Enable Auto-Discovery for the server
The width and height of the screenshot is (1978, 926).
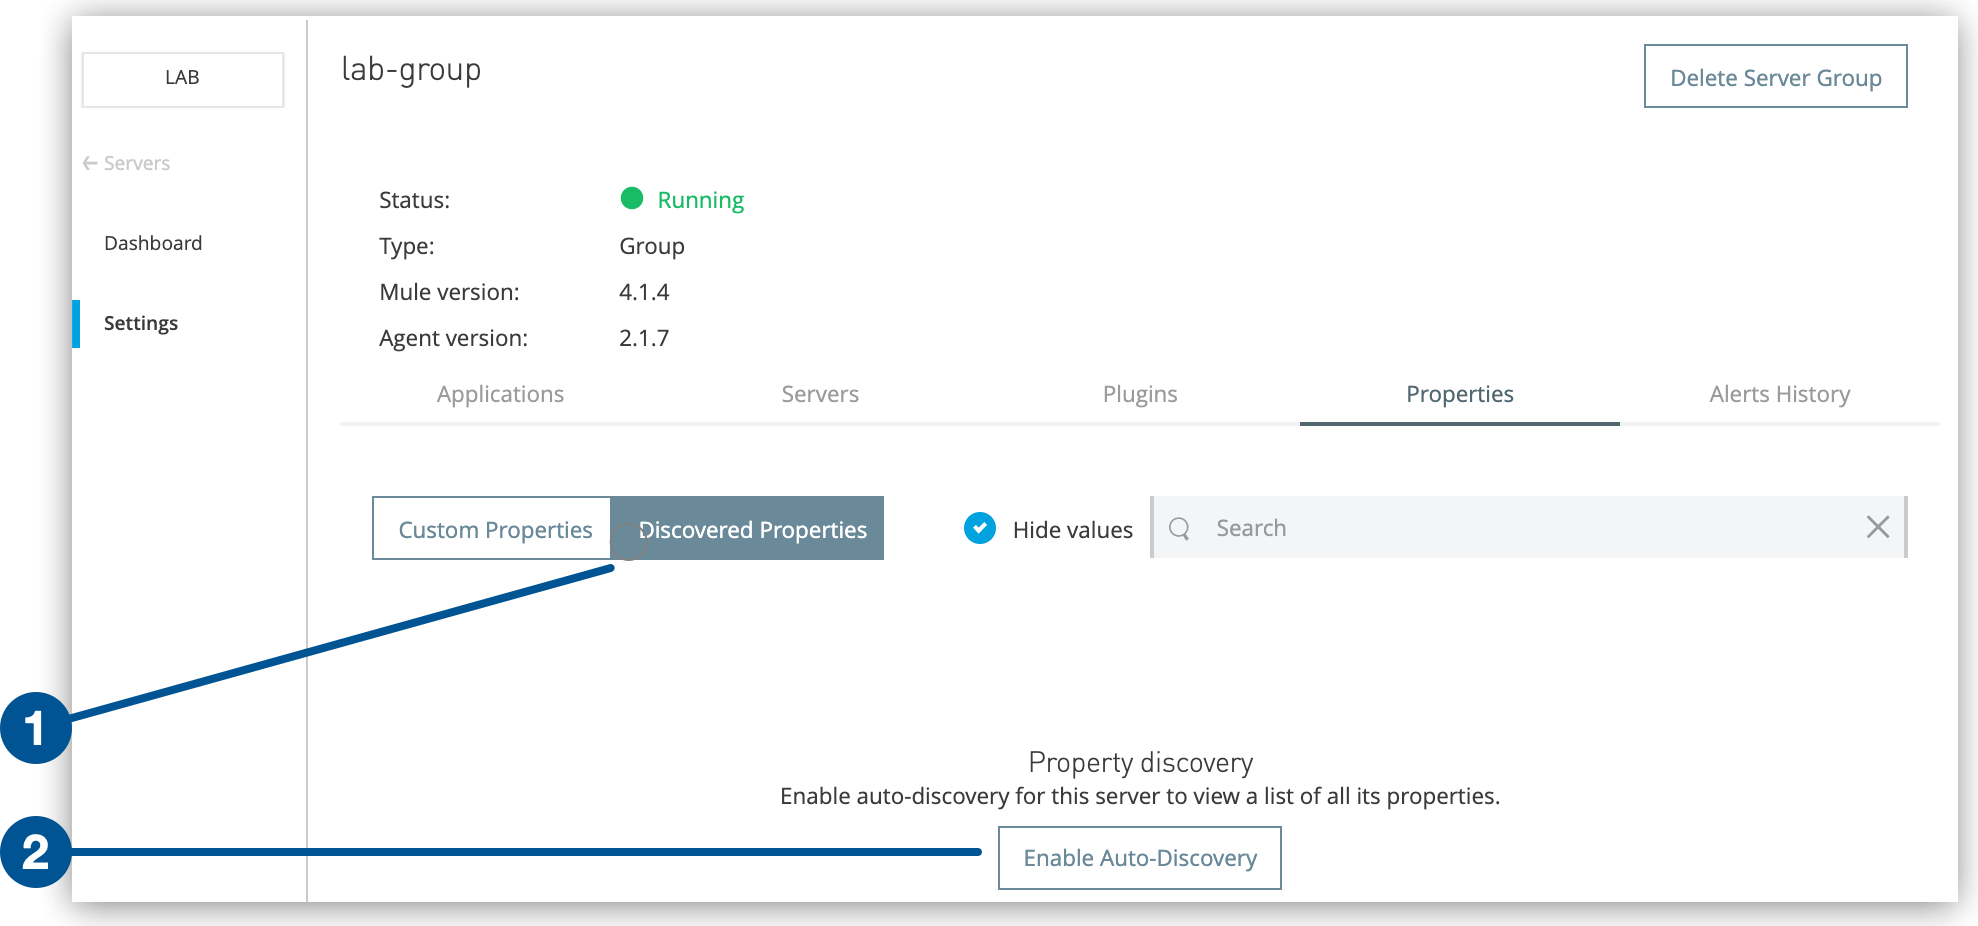(x=1139, y=858)
